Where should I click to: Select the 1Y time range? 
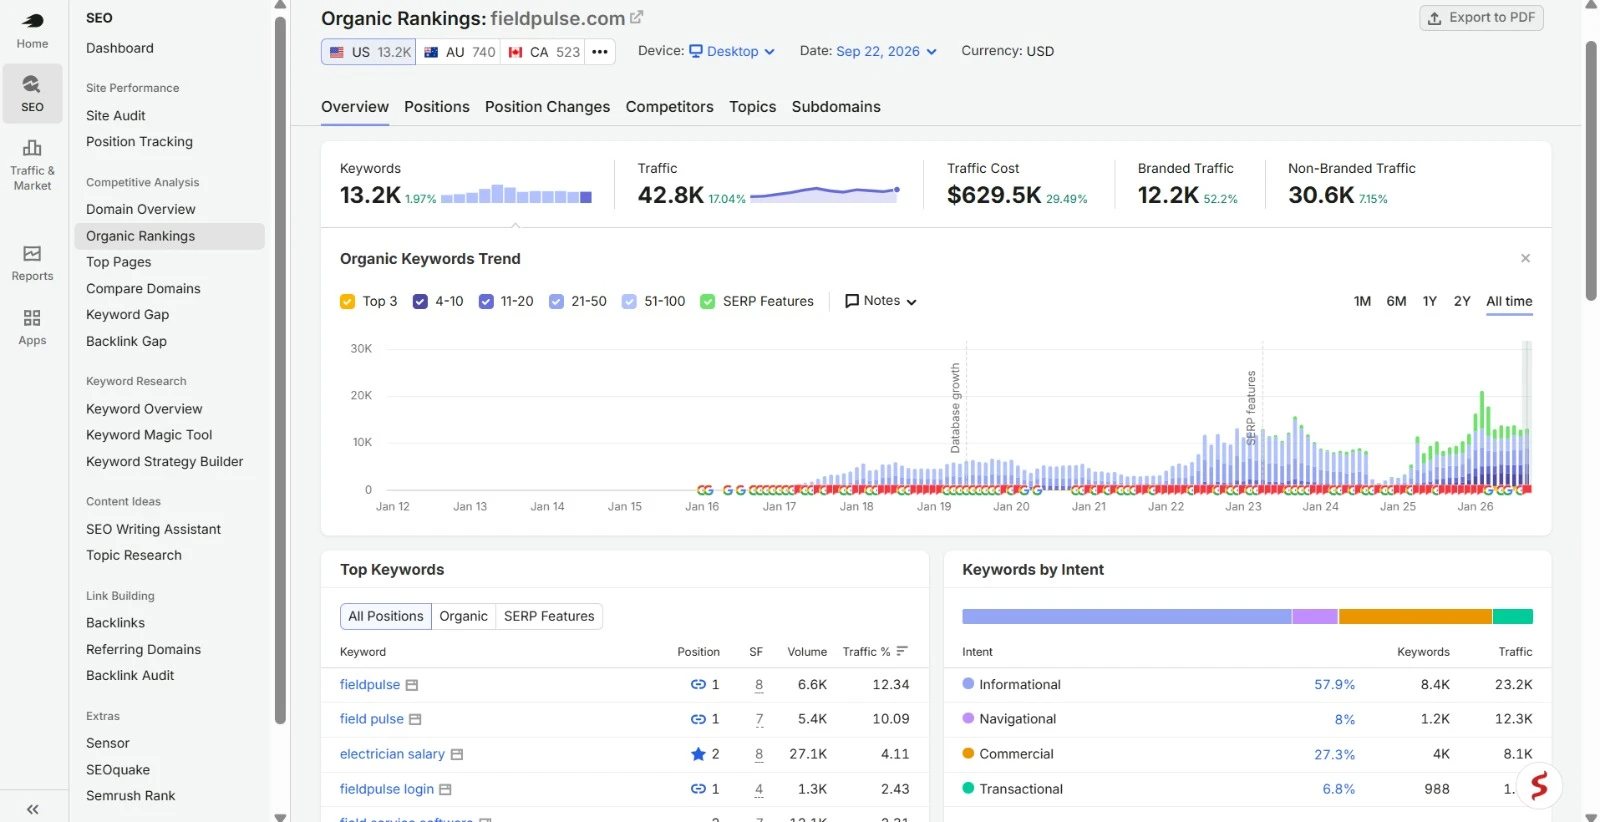(x=1429, y=301)
